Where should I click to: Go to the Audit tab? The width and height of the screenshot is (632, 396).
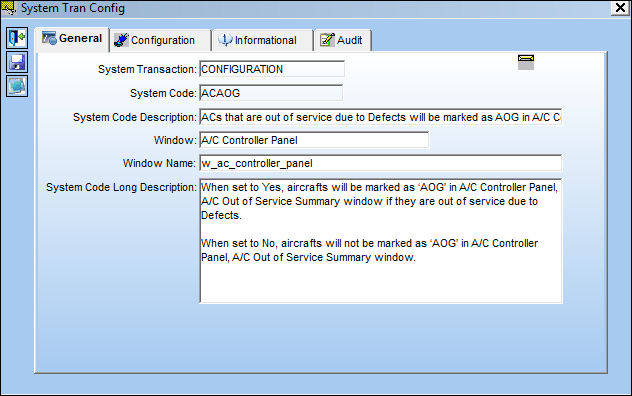click(343, 40)
